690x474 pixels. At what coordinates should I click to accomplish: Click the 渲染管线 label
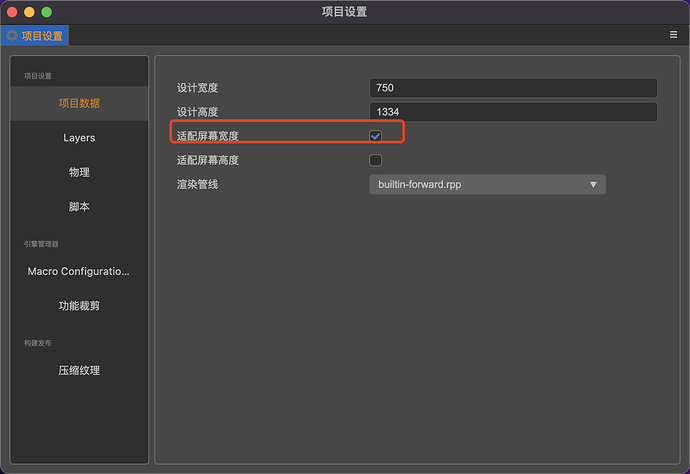tap(197, 184)
